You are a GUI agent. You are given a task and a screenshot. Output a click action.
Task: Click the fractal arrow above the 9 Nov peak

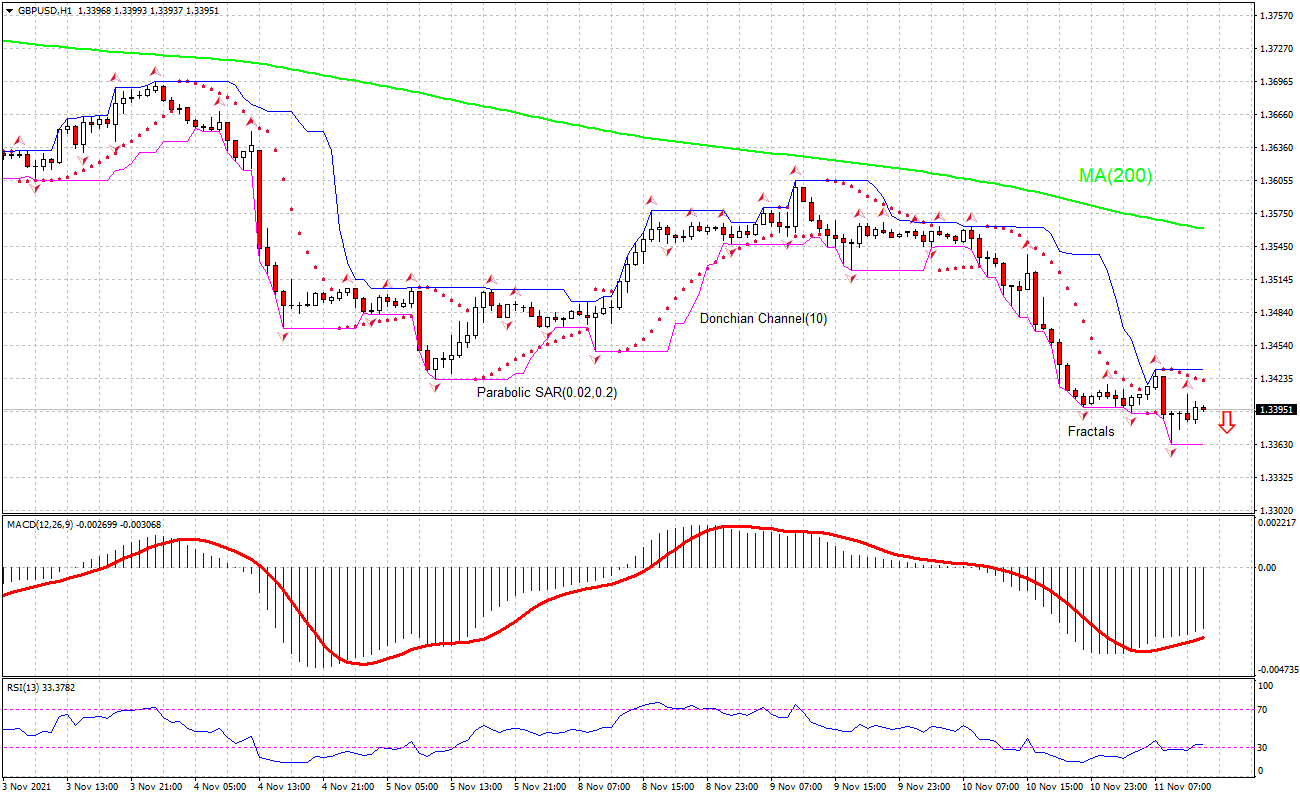(796, 171)
